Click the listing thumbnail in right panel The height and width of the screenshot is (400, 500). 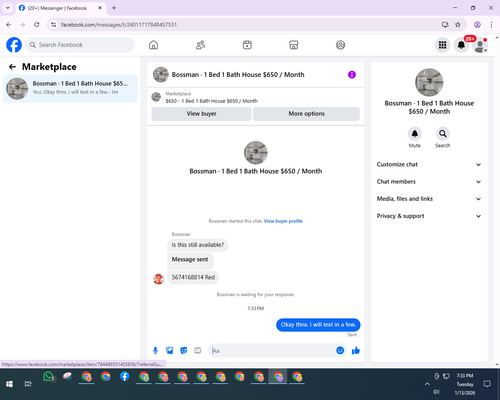tap(429, 82)
